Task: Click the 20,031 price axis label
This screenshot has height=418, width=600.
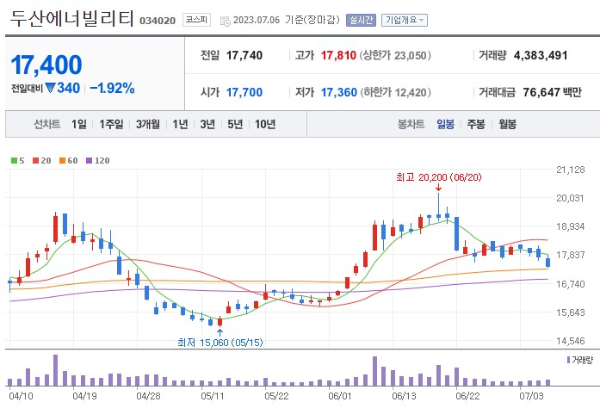Action: coord(571,198)
